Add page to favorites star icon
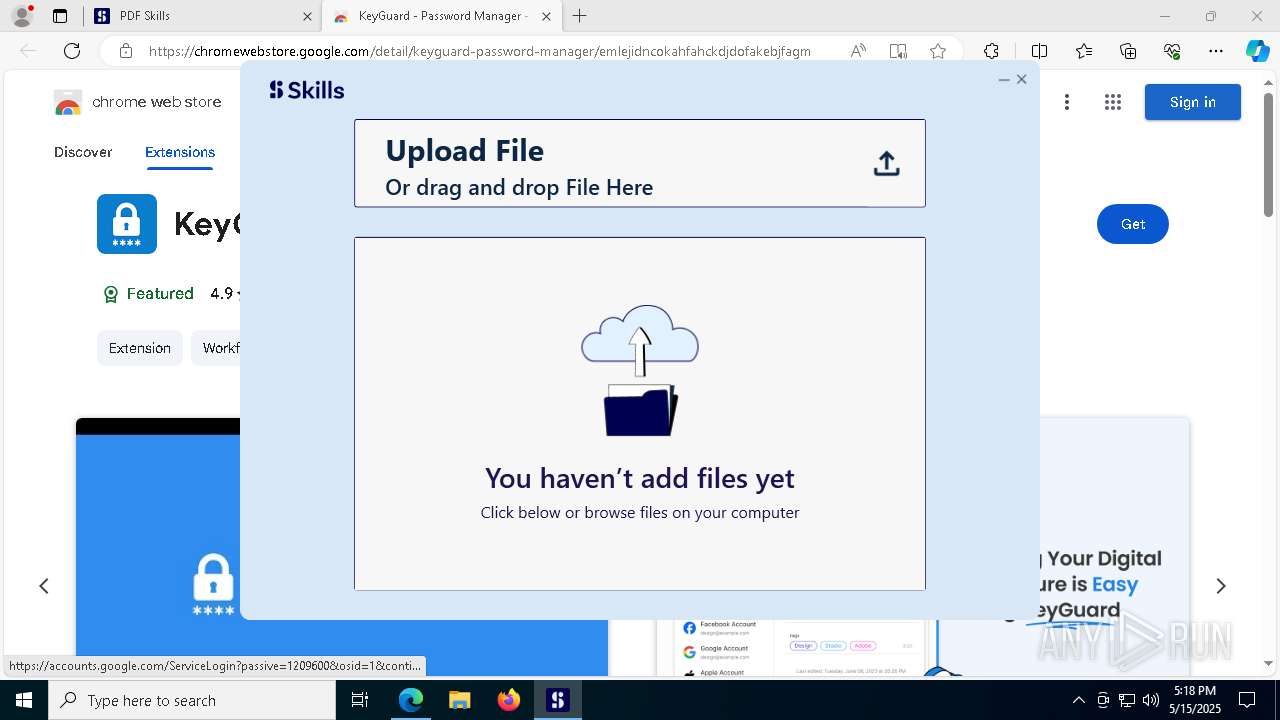Image resolution: width=1280 pixels, height=720 pixels. (x=937, y=51)
